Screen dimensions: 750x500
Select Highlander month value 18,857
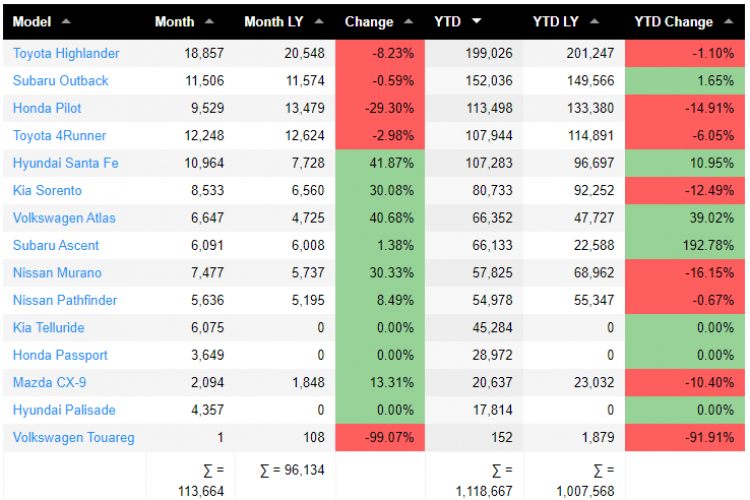click(x=204, y=53)
